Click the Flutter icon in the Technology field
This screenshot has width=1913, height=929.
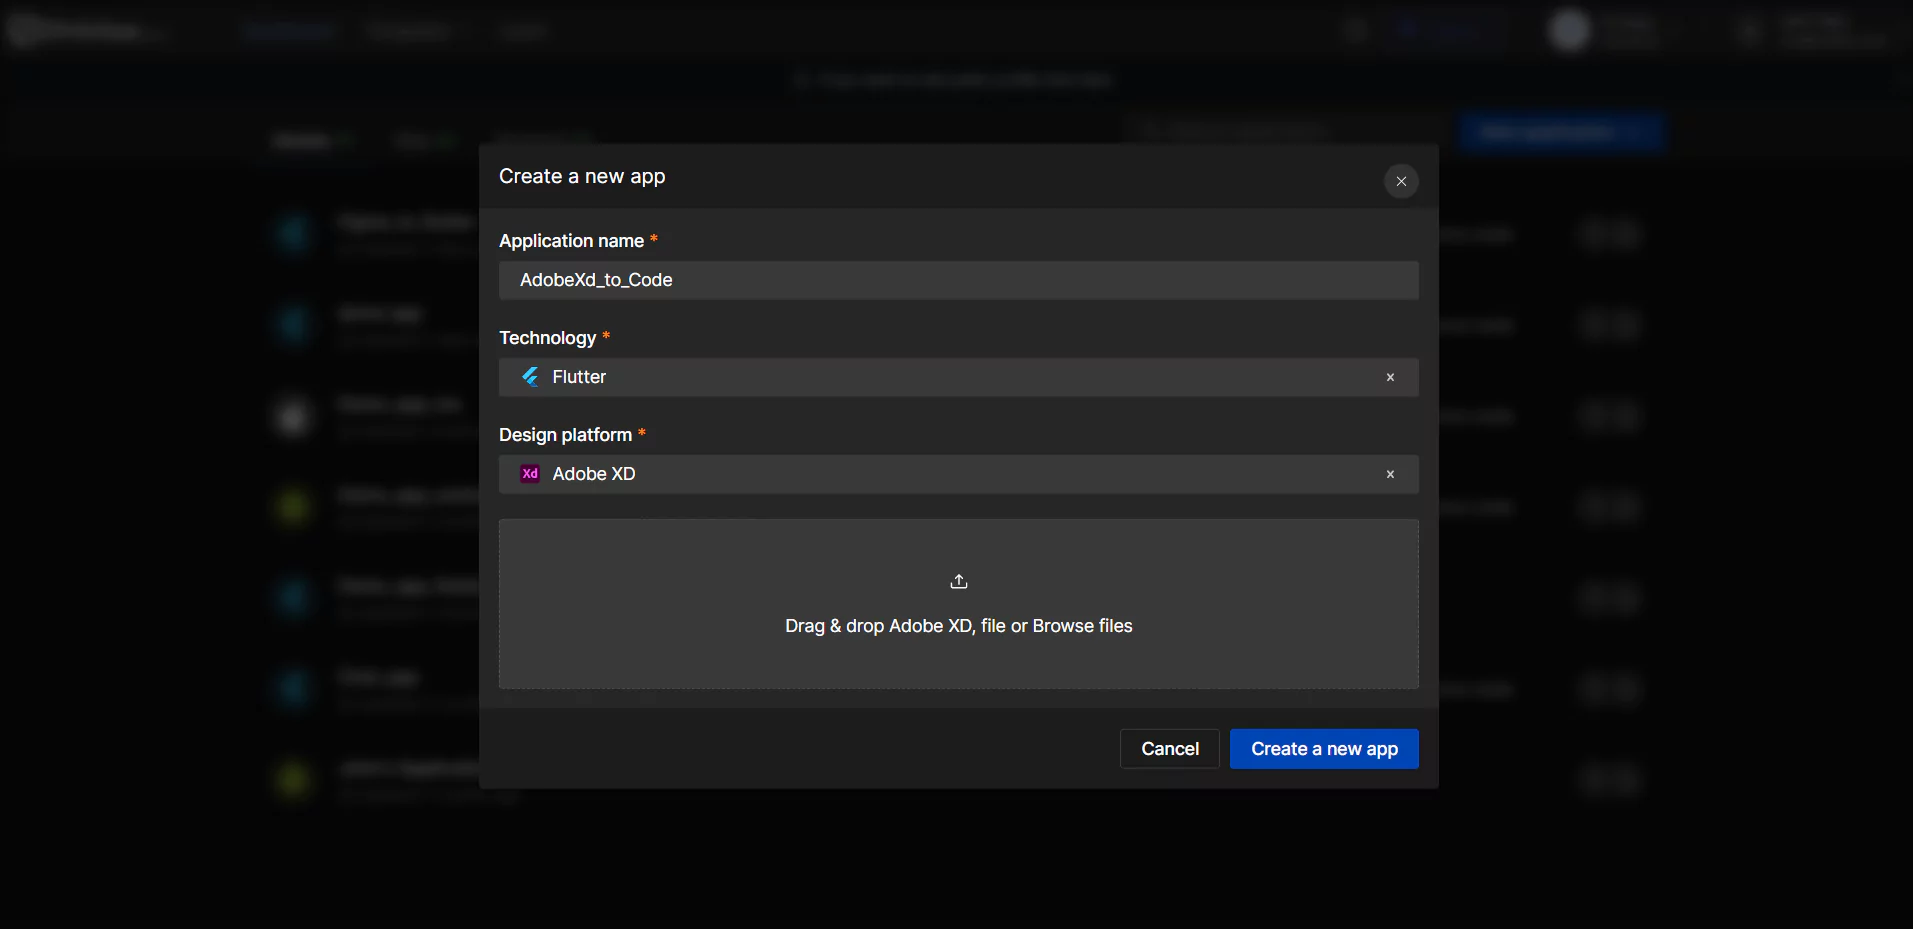(530, 377)
